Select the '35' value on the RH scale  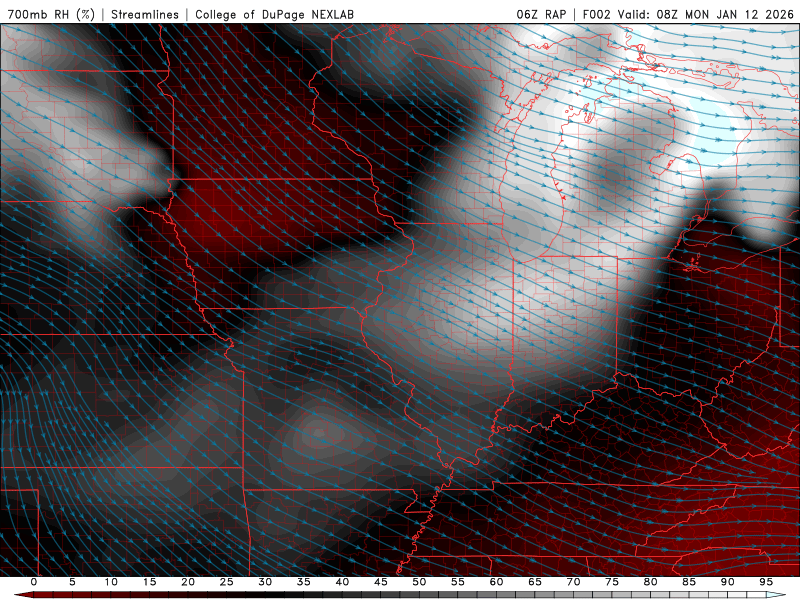tap(304, 582)
